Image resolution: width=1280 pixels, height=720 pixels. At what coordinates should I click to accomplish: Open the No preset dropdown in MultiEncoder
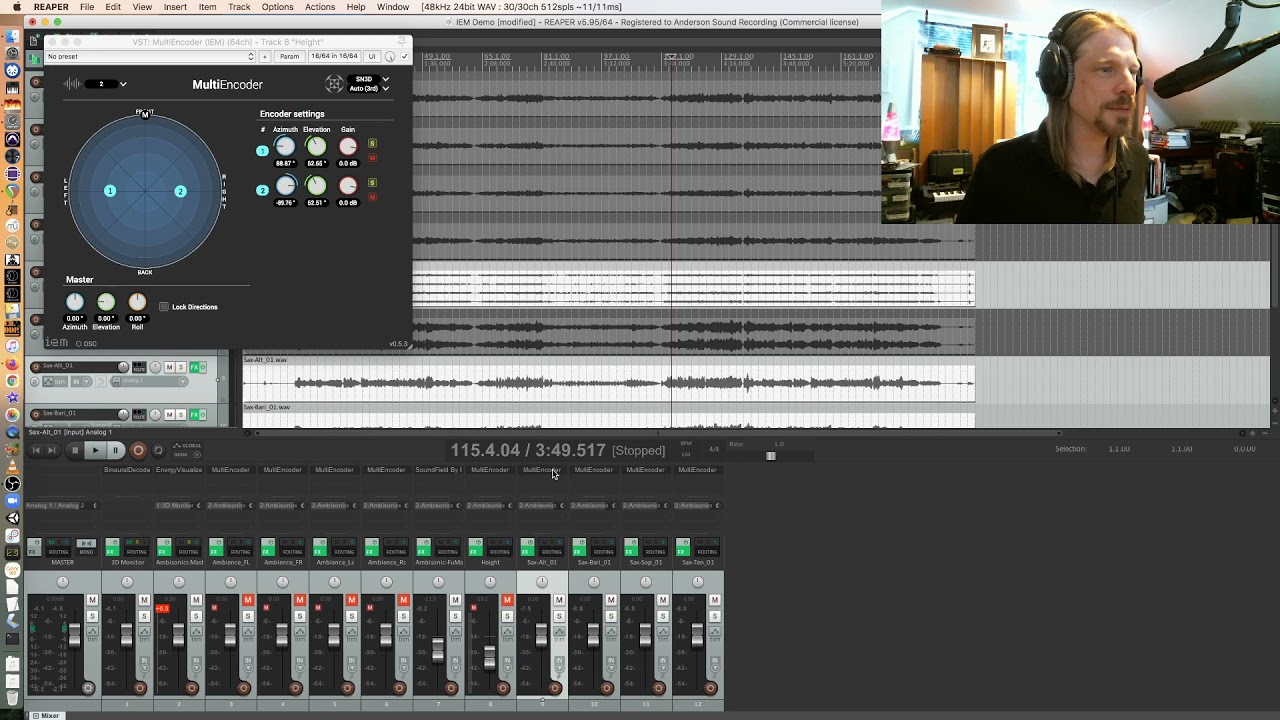[x=150, y=56]
